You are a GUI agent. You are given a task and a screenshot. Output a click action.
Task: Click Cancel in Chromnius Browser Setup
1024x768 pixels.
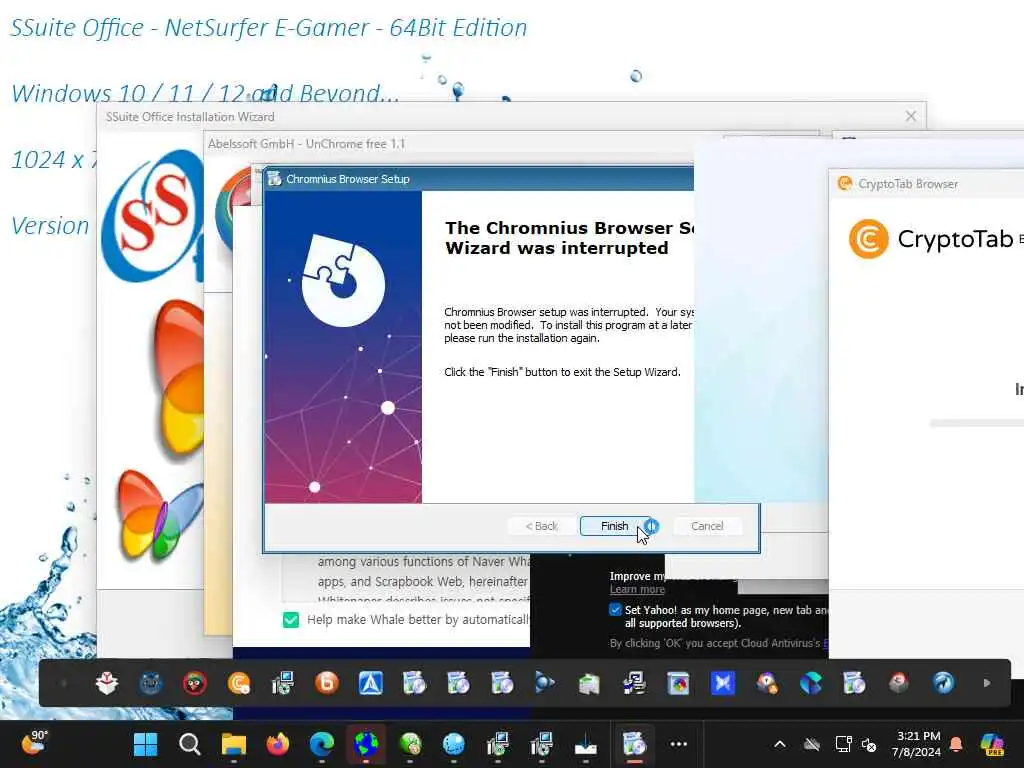[x=707, y=526]
